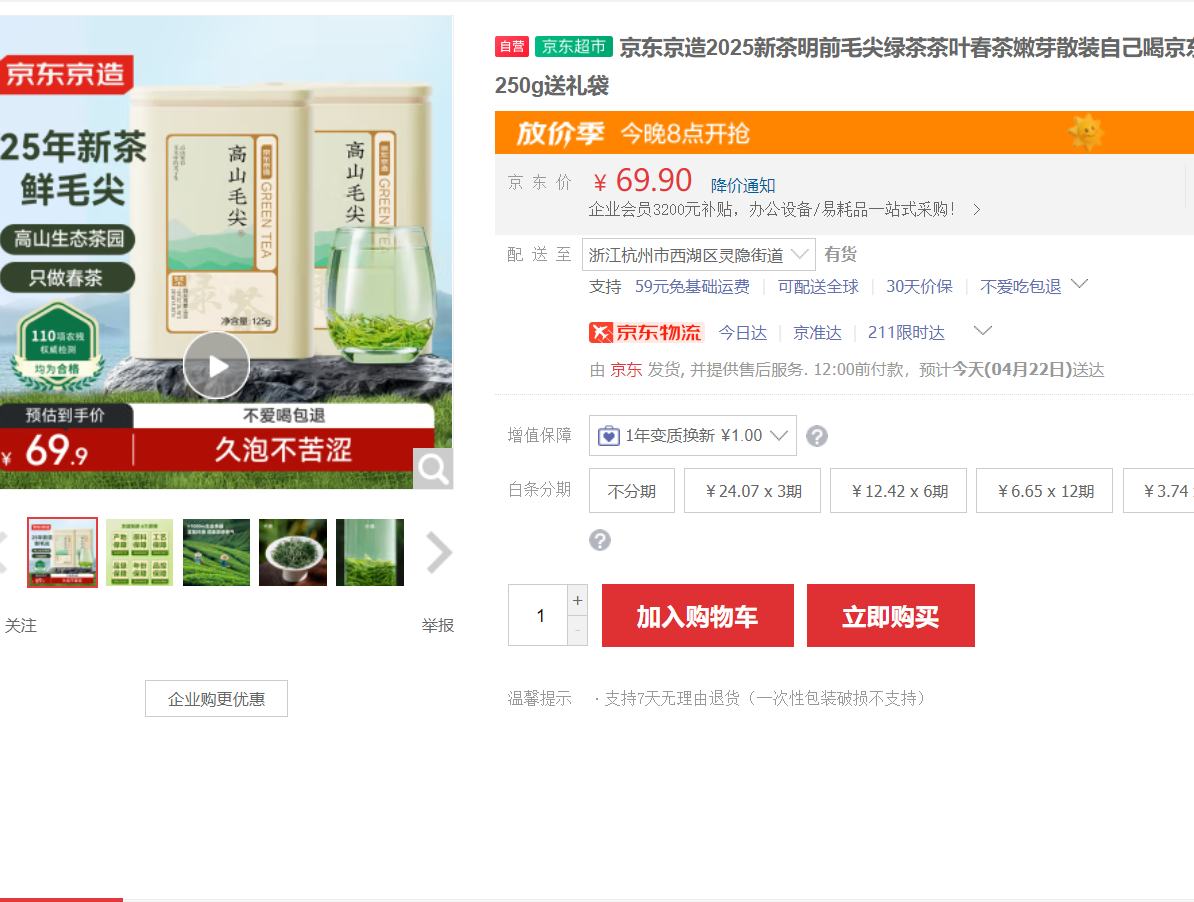The width and height of the screenshot is (1194, 902).
Task: Click the installment help question icon
Action: point(600,540)
